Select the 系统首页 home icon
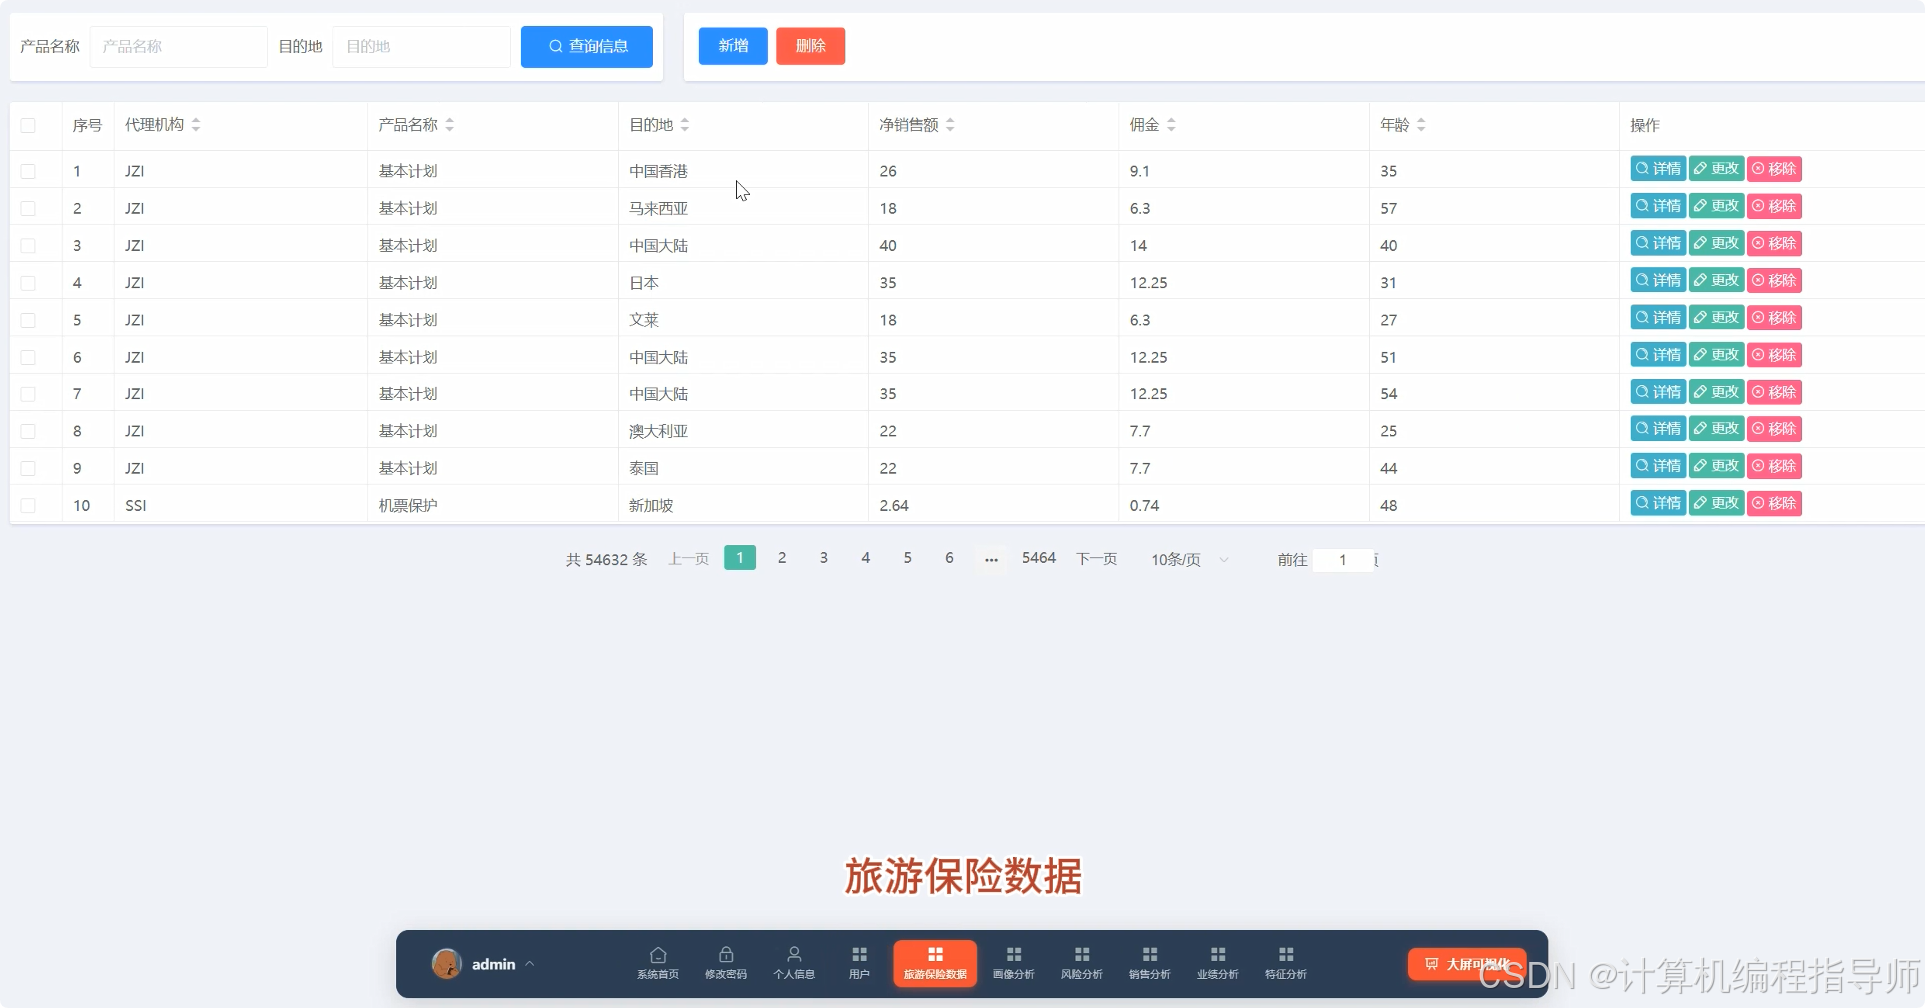1925x1008 pixels. 657,955
